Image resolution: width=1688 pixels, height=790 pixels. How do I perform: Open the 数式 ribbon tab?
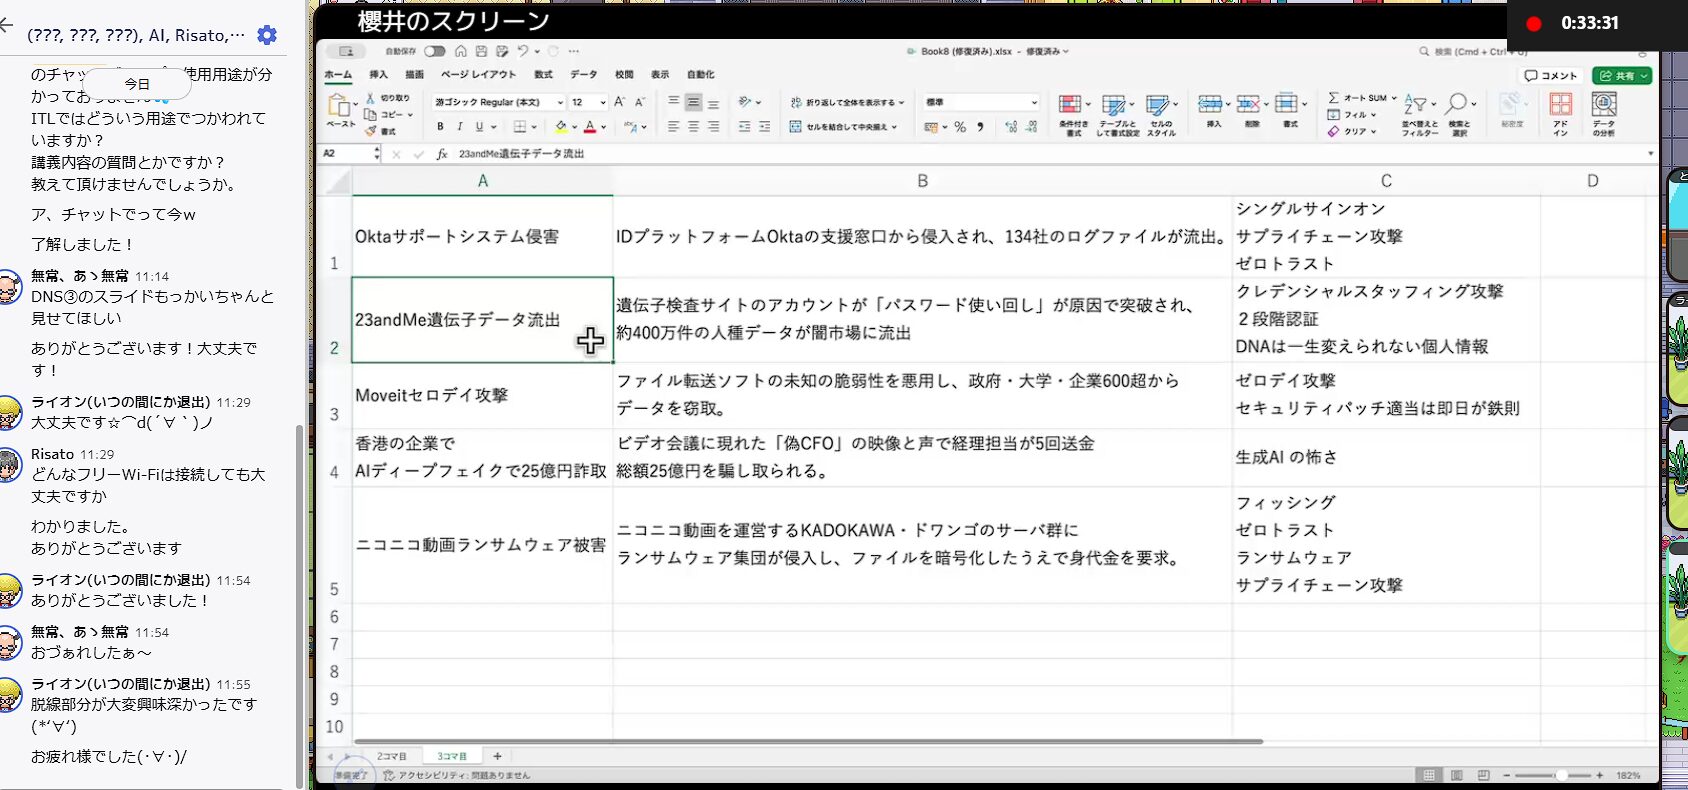(x=543, y=75)
